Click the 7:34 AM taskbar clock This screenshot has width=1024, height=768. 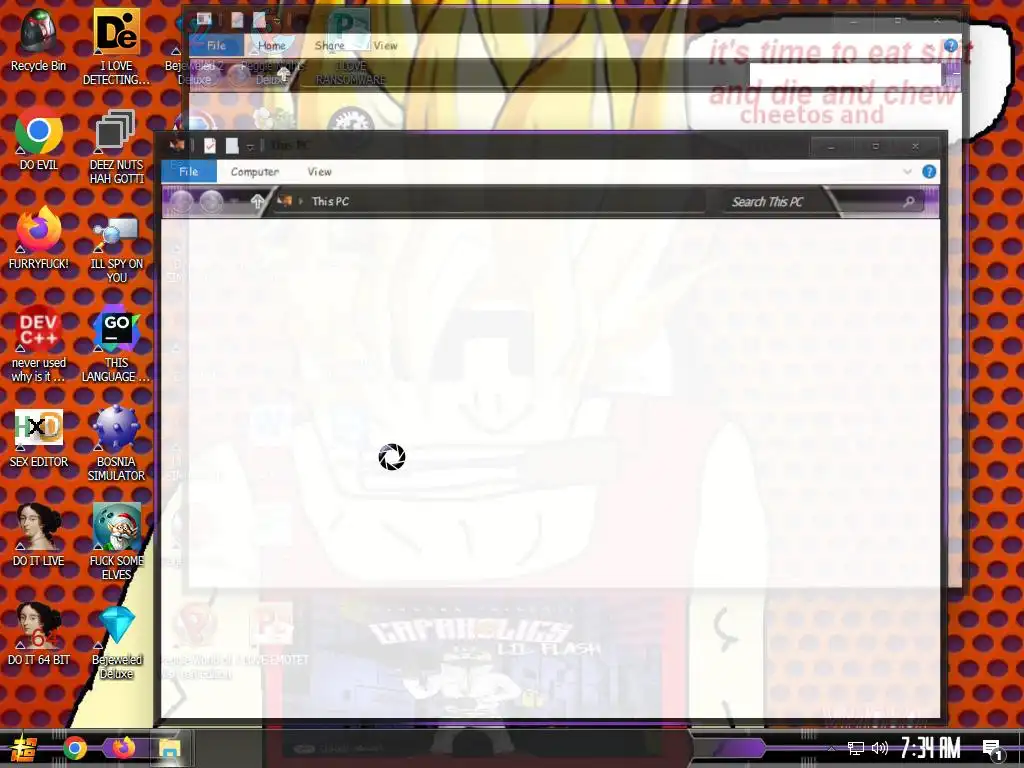[931, 748]
